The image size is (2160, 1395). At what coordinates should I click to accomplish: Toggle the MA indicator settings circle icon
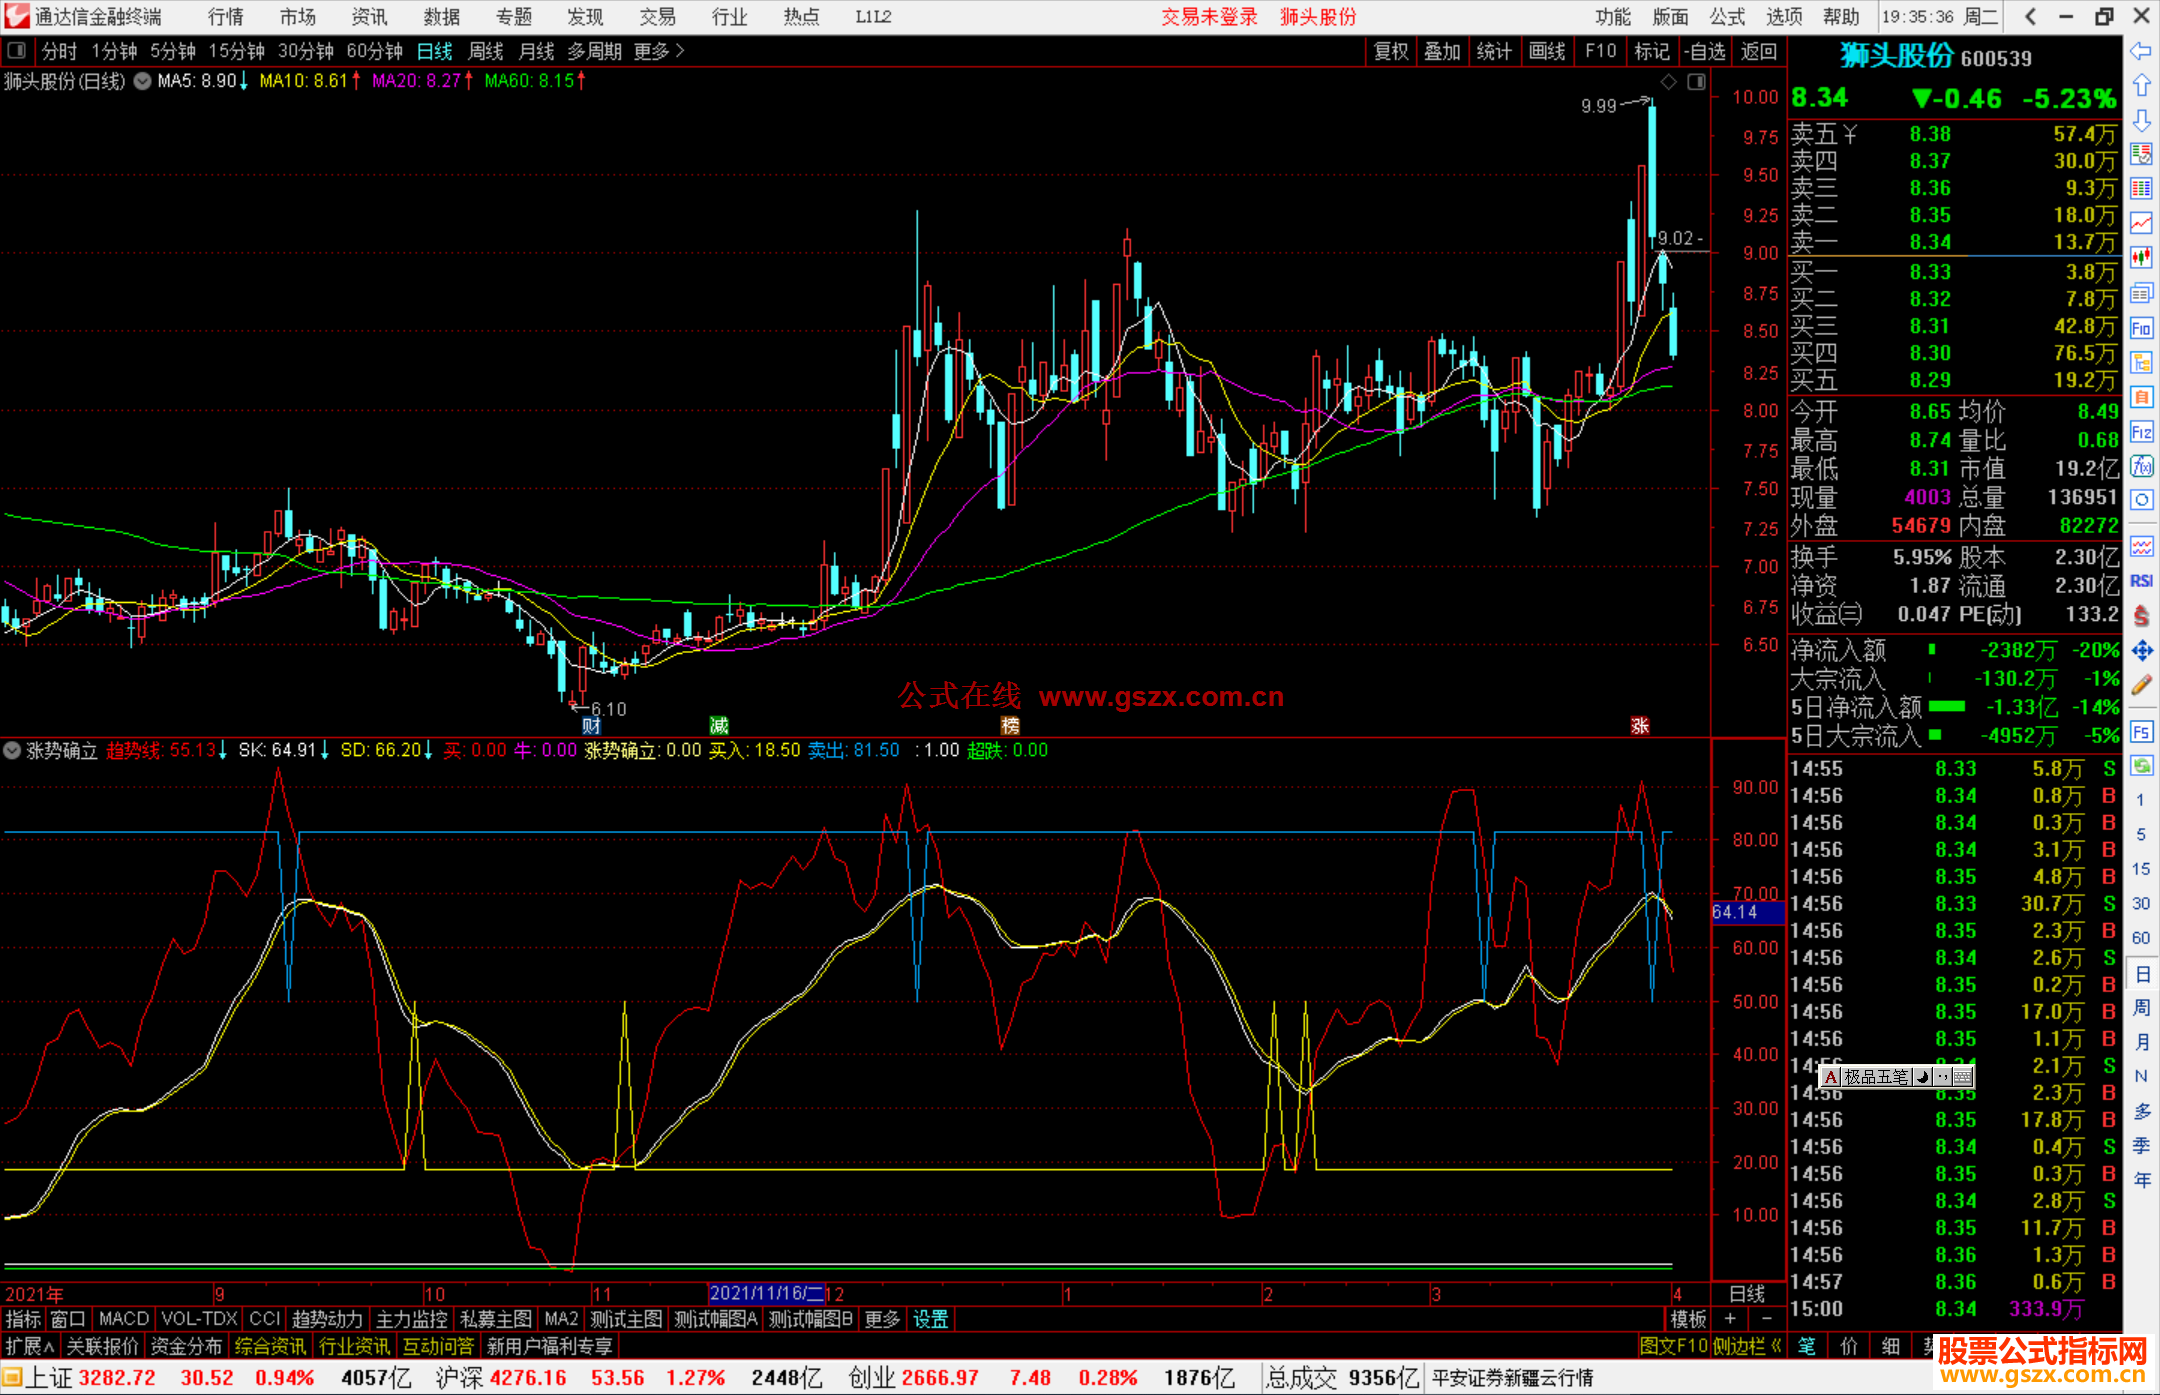(142, 81)
